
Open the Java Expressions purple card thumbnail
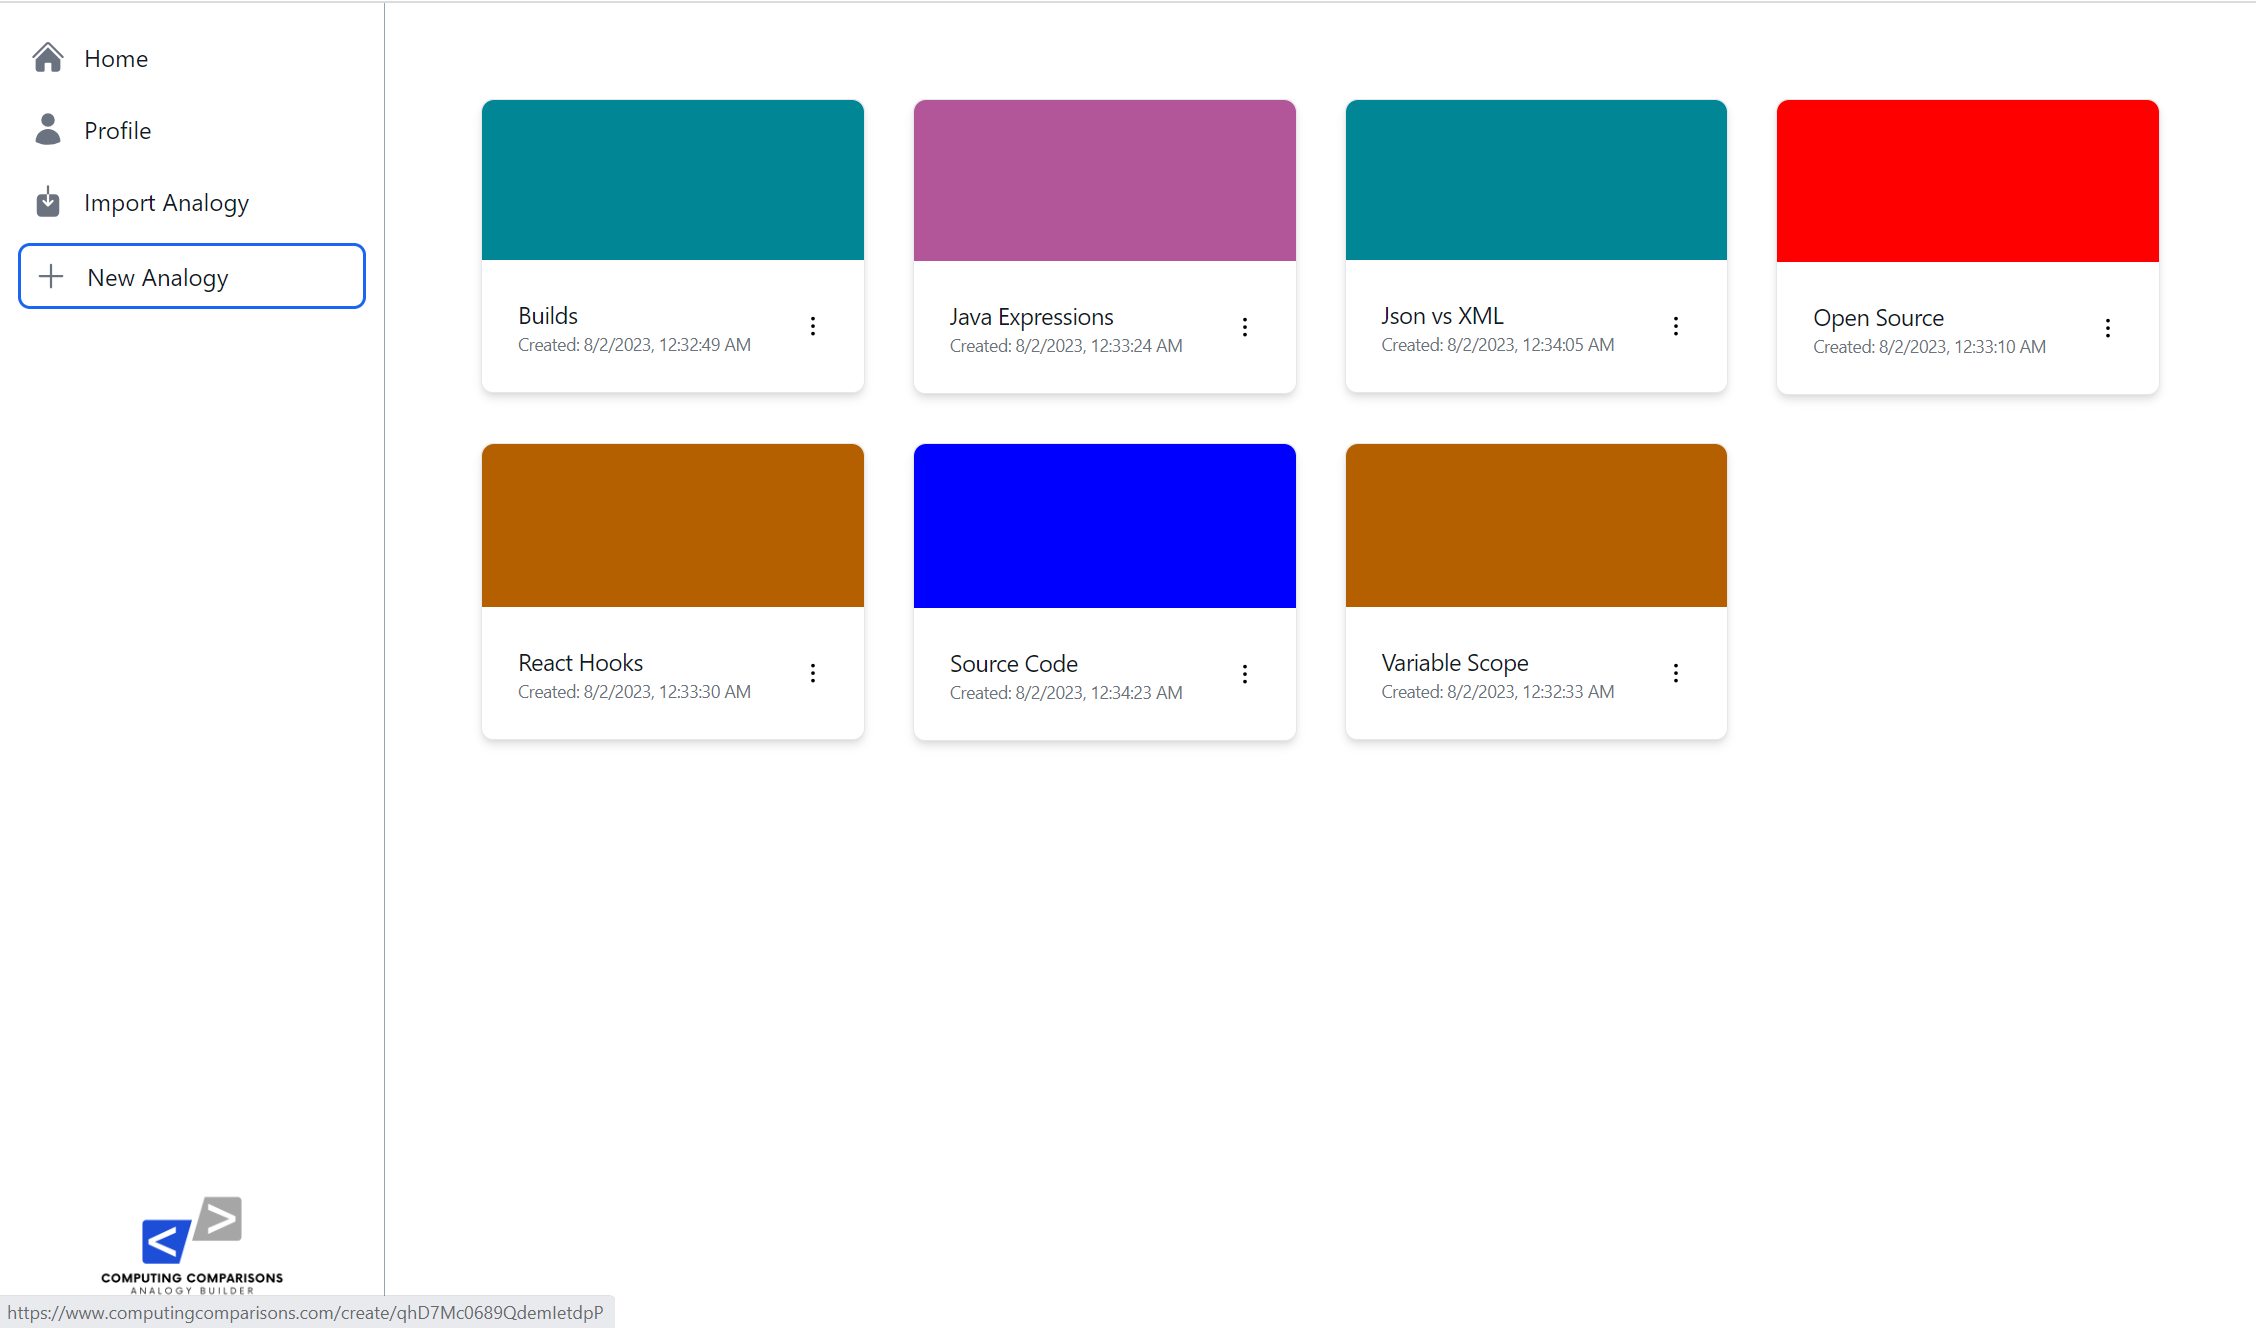tap(1105, 180)
